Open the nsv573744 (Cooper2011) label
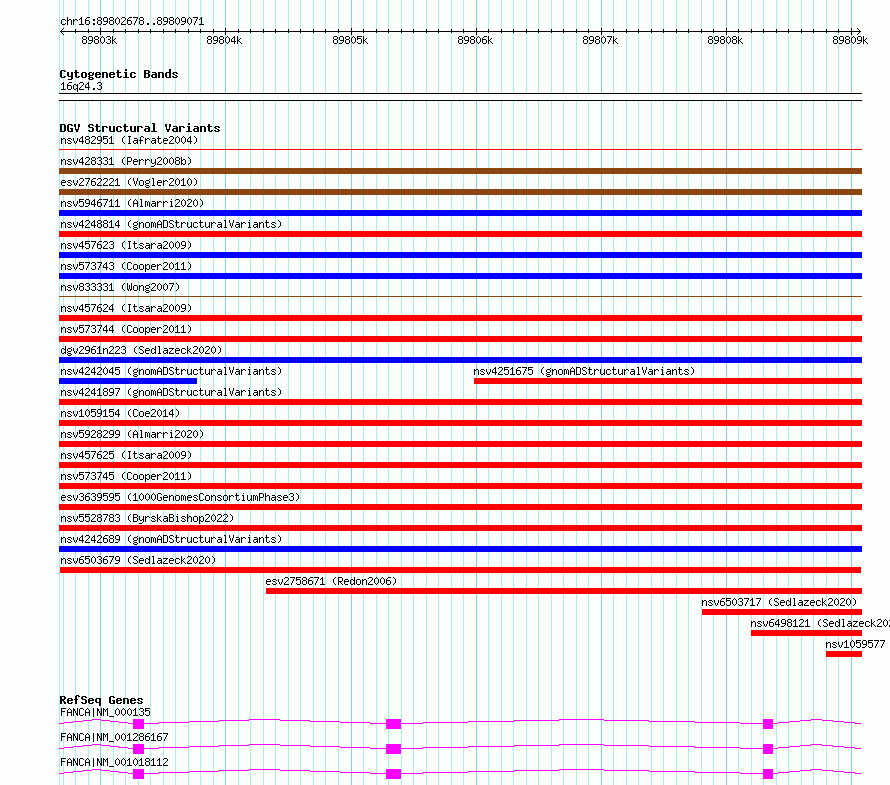The width and height of the screenshot is (890, 785). click(126, 329)
